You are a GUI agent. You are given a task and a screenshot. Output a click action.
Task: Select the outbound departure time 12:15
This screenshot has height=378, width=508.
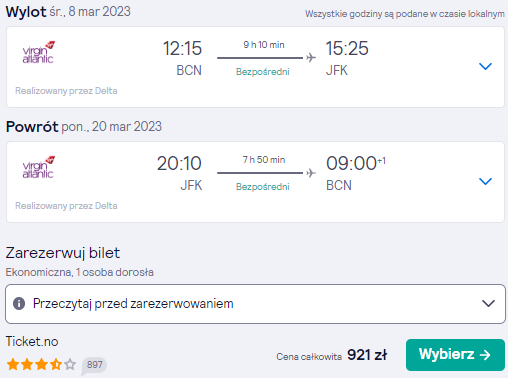tap(182, 48)
